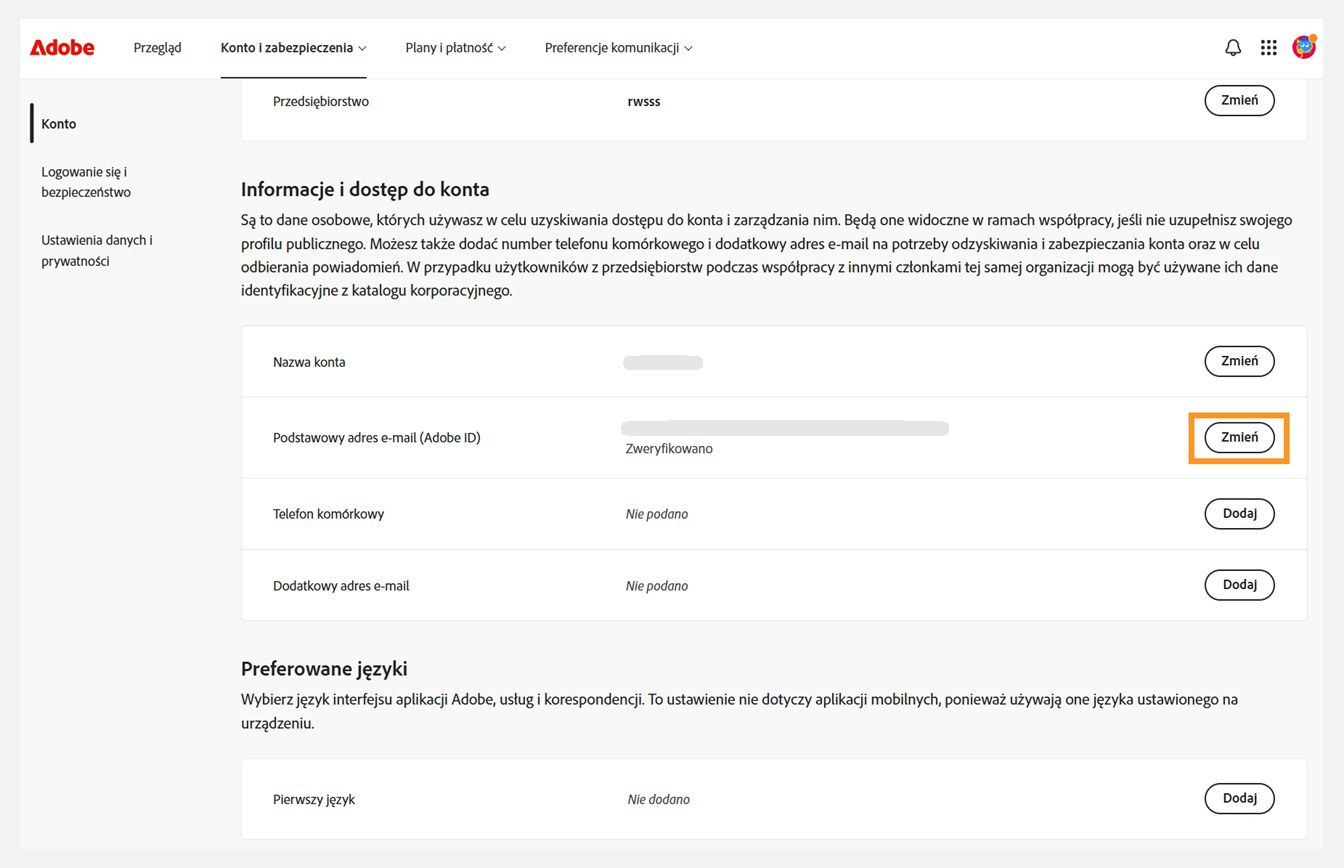Open Ustawienia danych i prywatności settings
The width and height of the screenshot is (1344, 868).
pos(96,250)
